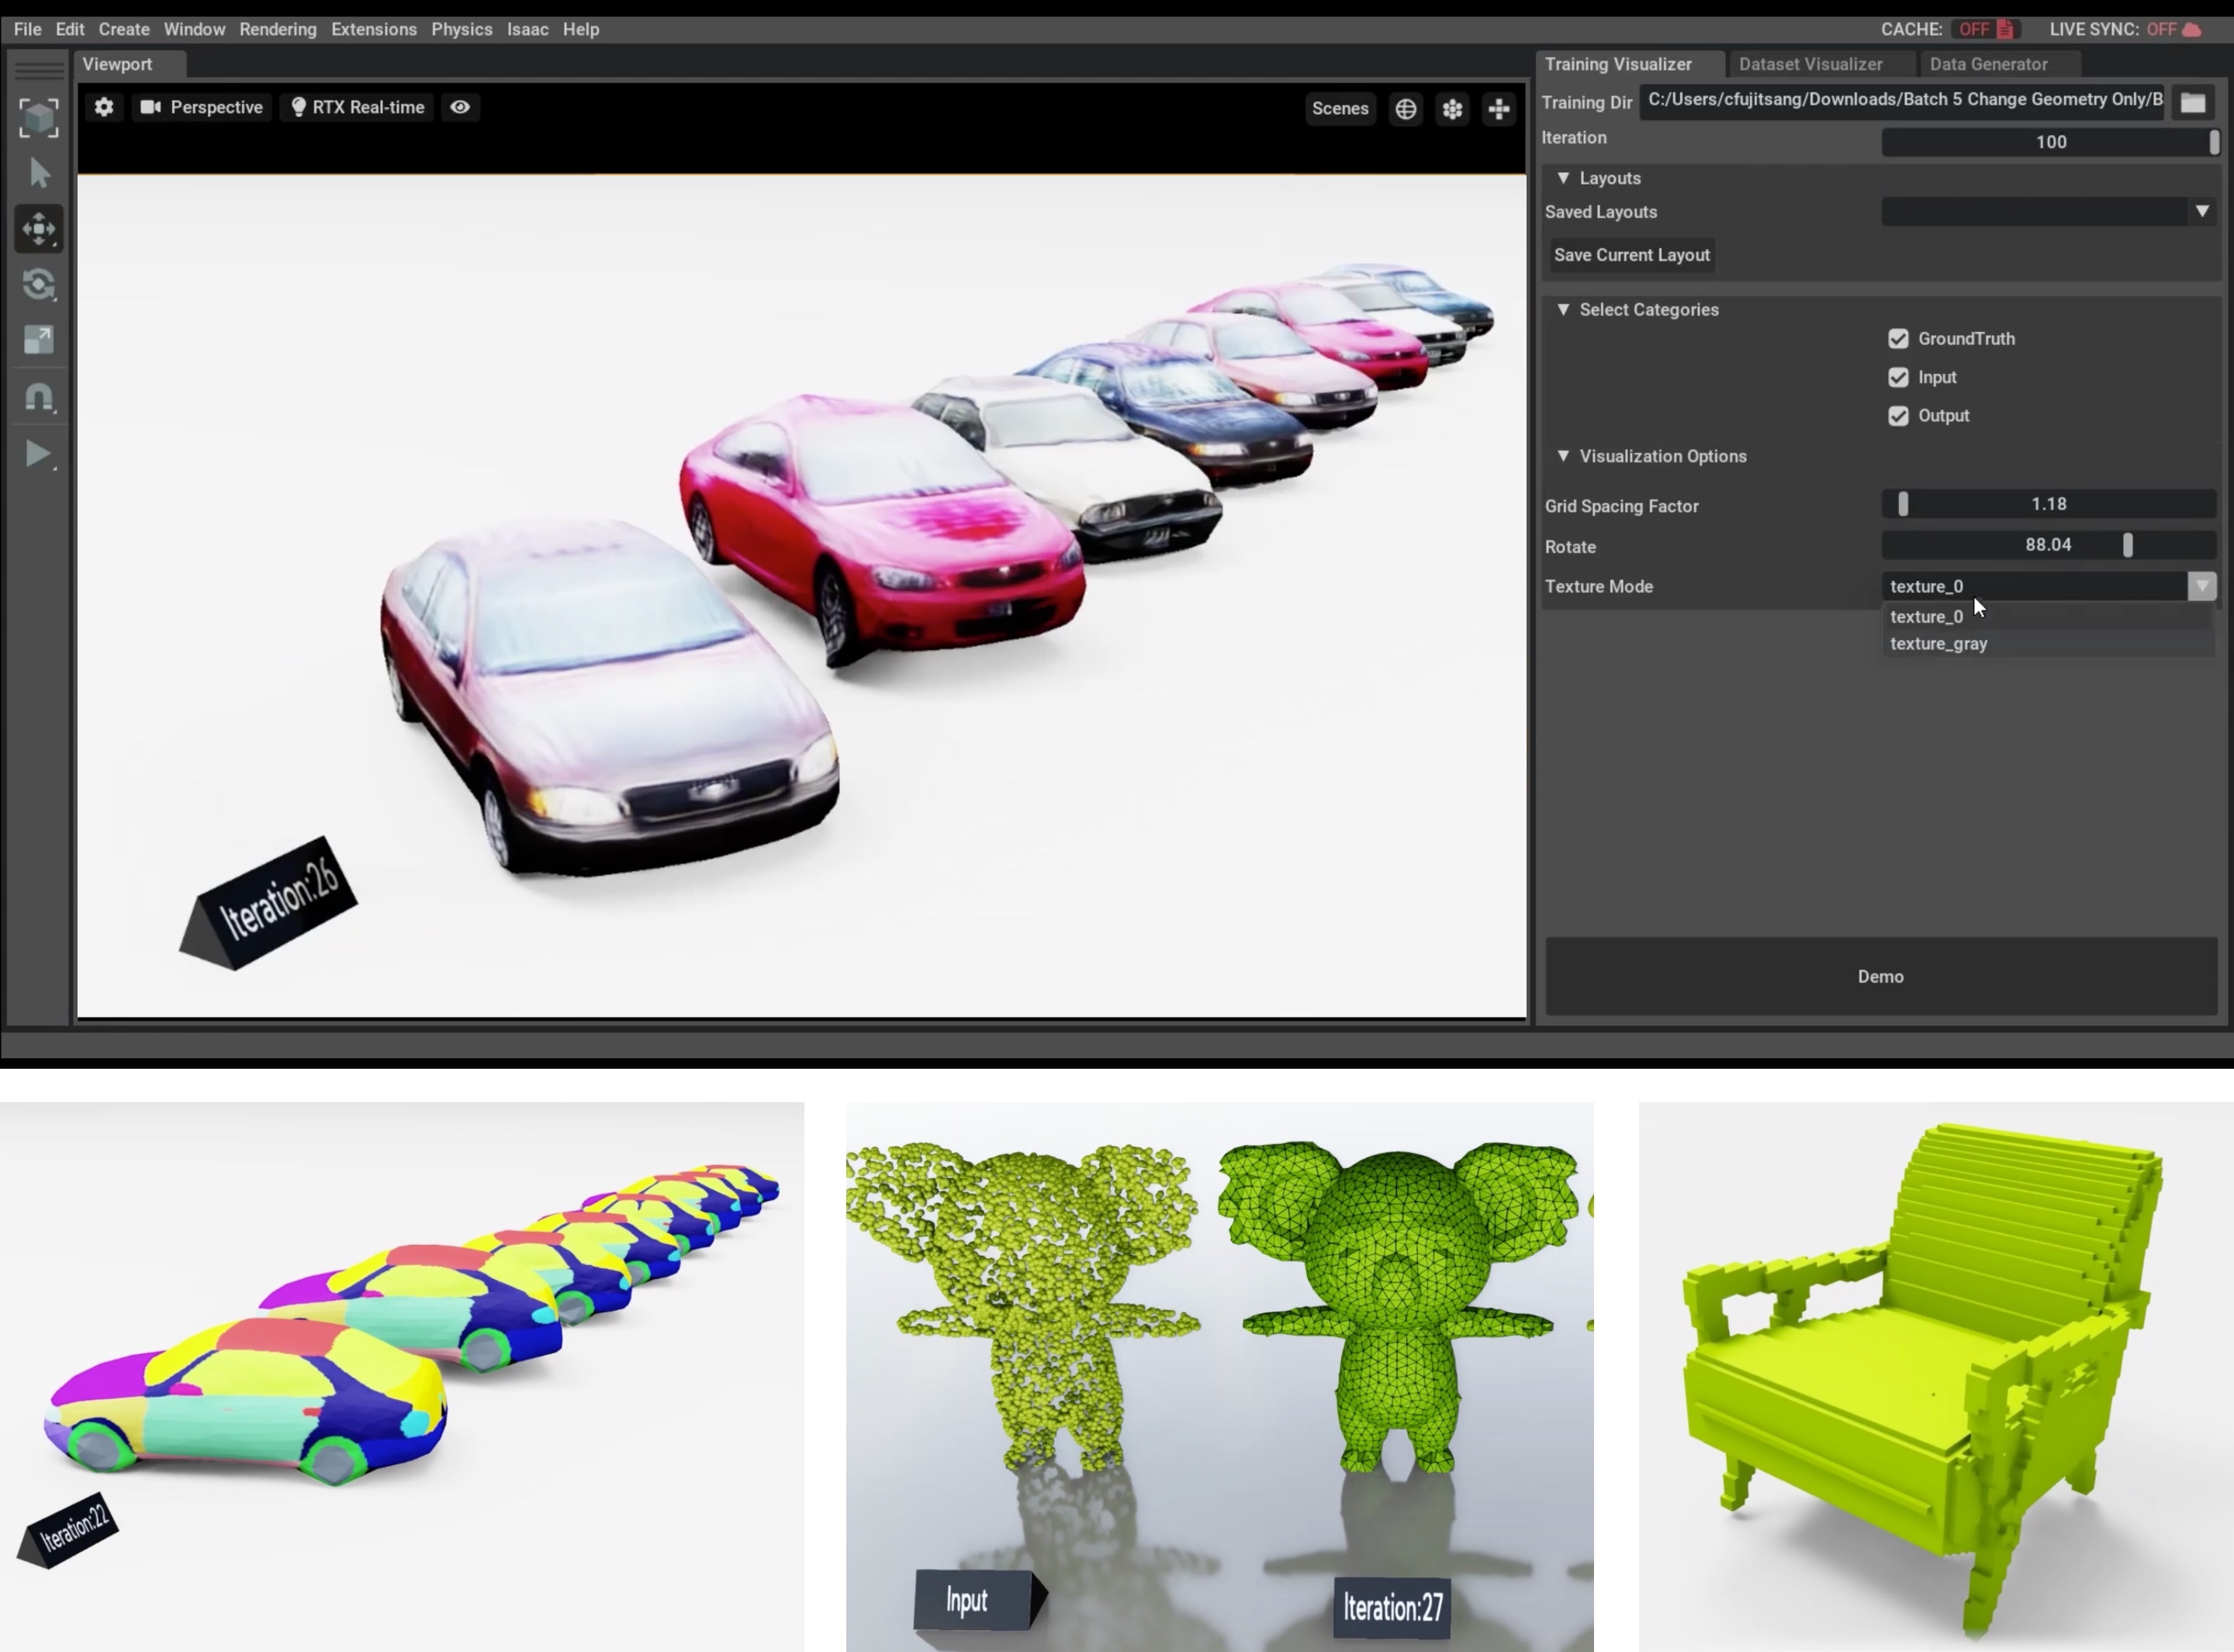Switch to the Dataset Visualizer tab
Viewport: 2234px width, 1652px height.
[x=1810, y=64]
